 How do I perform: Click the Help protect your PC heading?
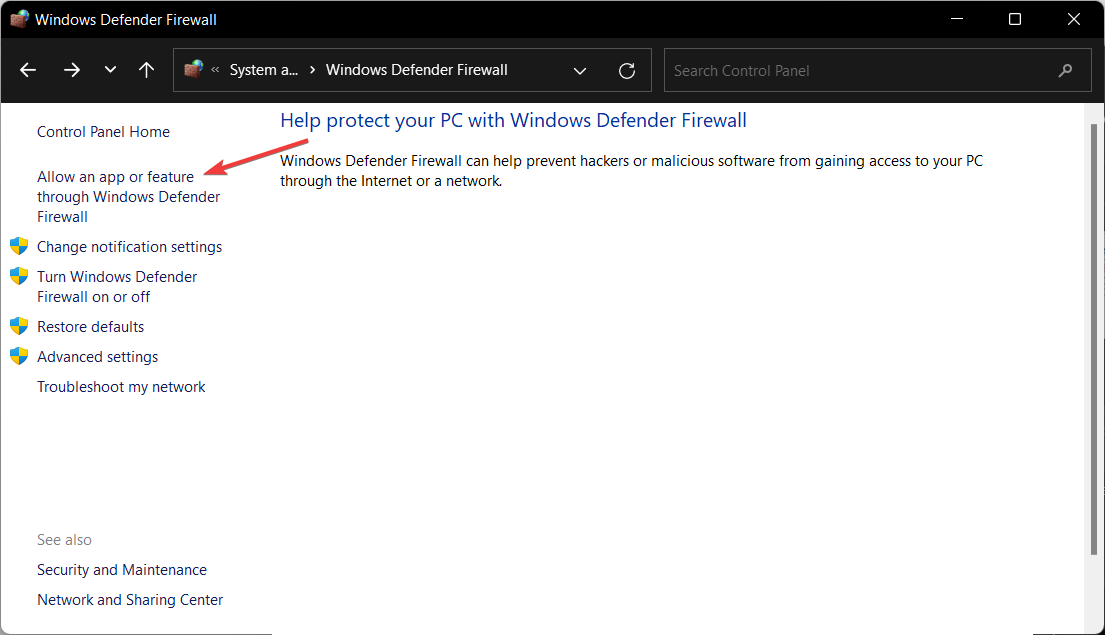(x=514, y=121)
